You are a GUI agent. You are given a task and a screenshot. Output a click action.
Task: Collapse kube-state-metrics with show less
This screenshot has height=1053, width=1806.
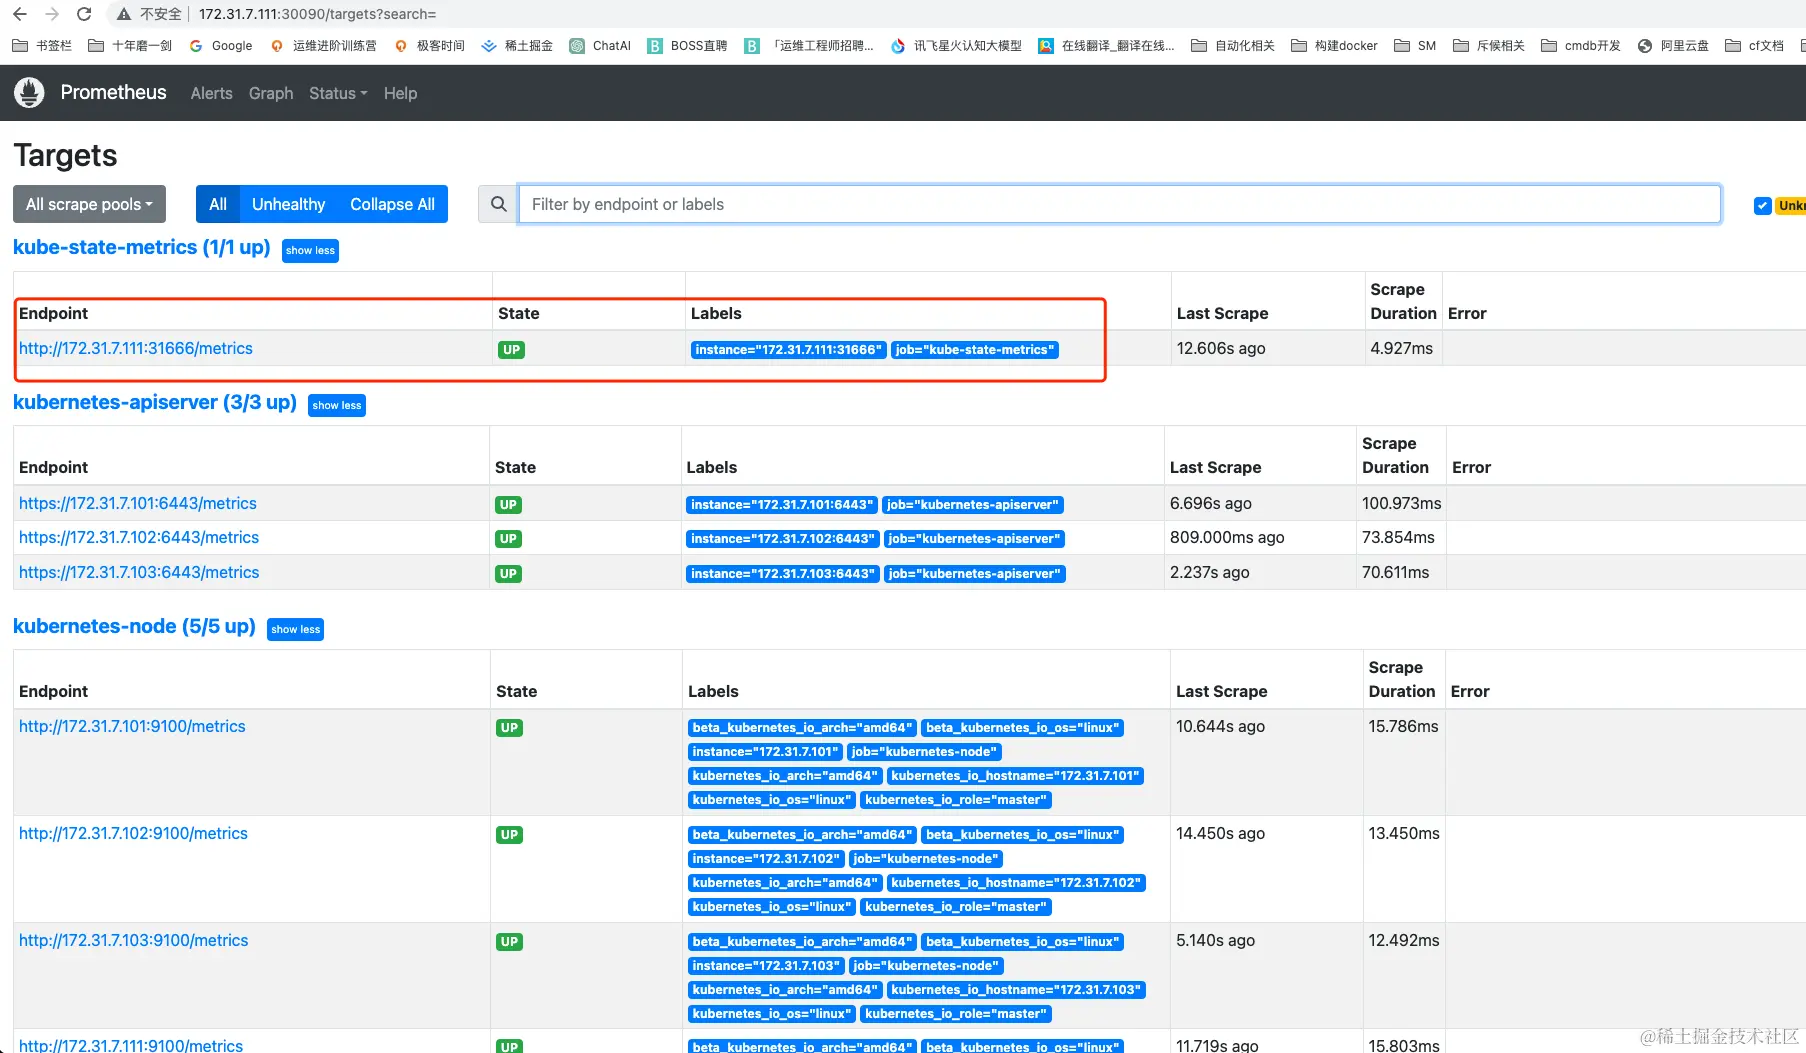[x=311, y=250]
